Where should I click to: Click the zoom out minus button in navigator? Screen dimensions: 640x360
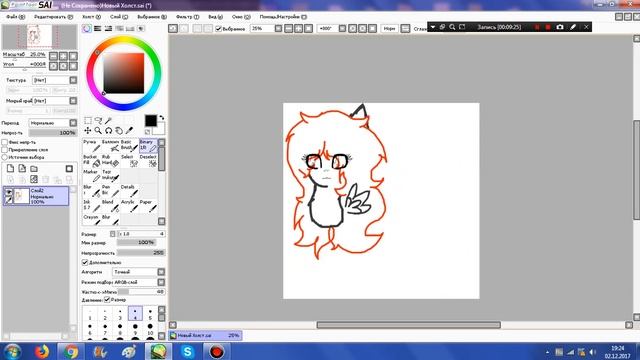(x=53, y=56)
